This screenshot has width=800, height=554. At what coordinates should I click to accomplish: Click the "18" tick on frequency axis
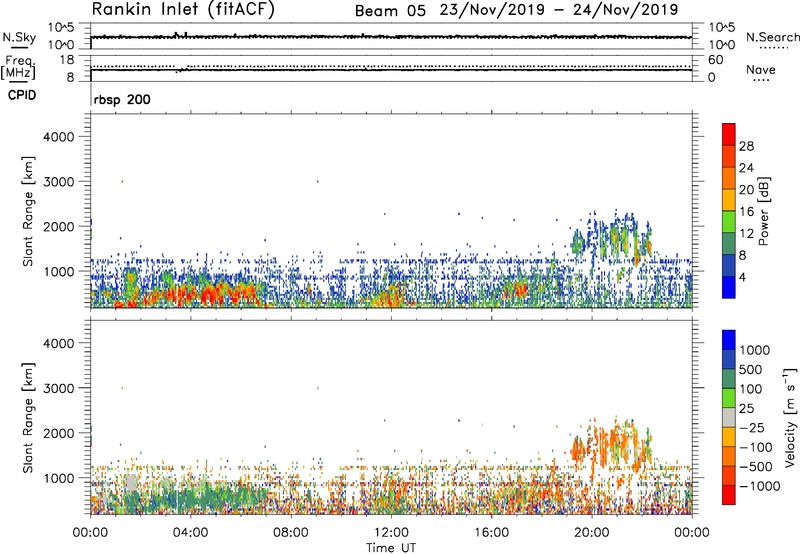tap(67, 59)
